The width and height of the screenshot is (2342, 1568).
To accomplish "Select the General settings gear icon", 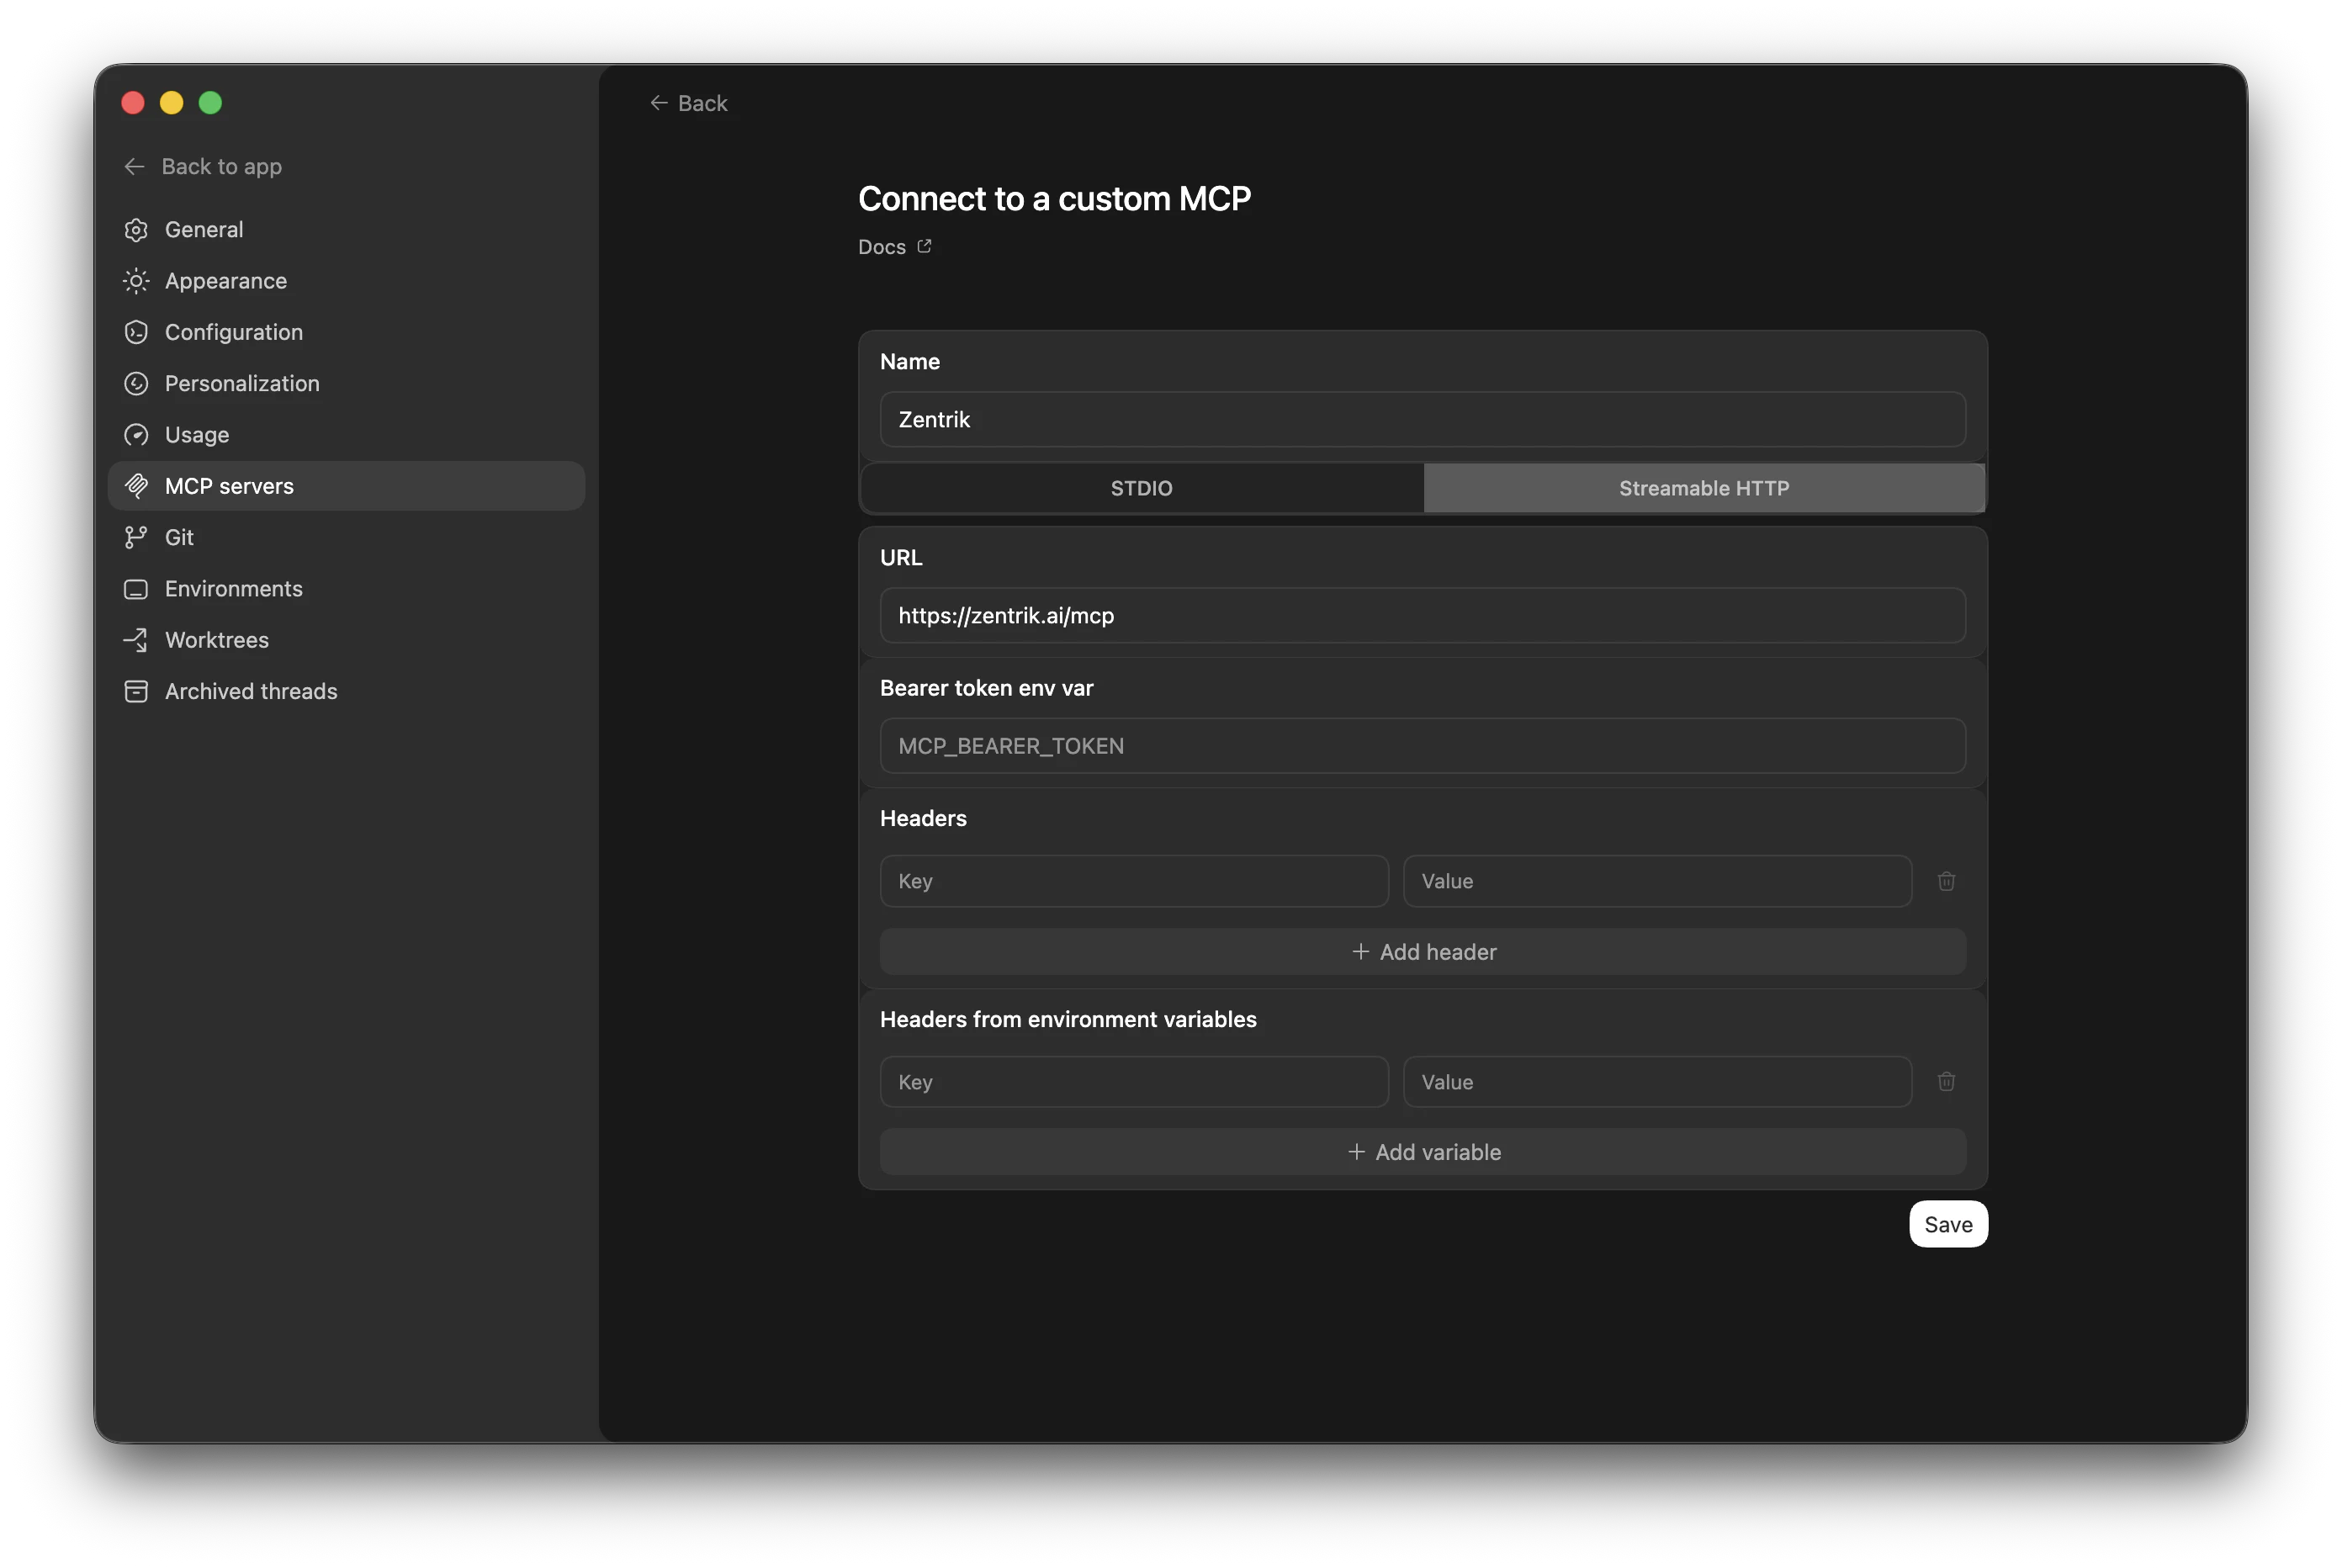I will tap(137, 229).
